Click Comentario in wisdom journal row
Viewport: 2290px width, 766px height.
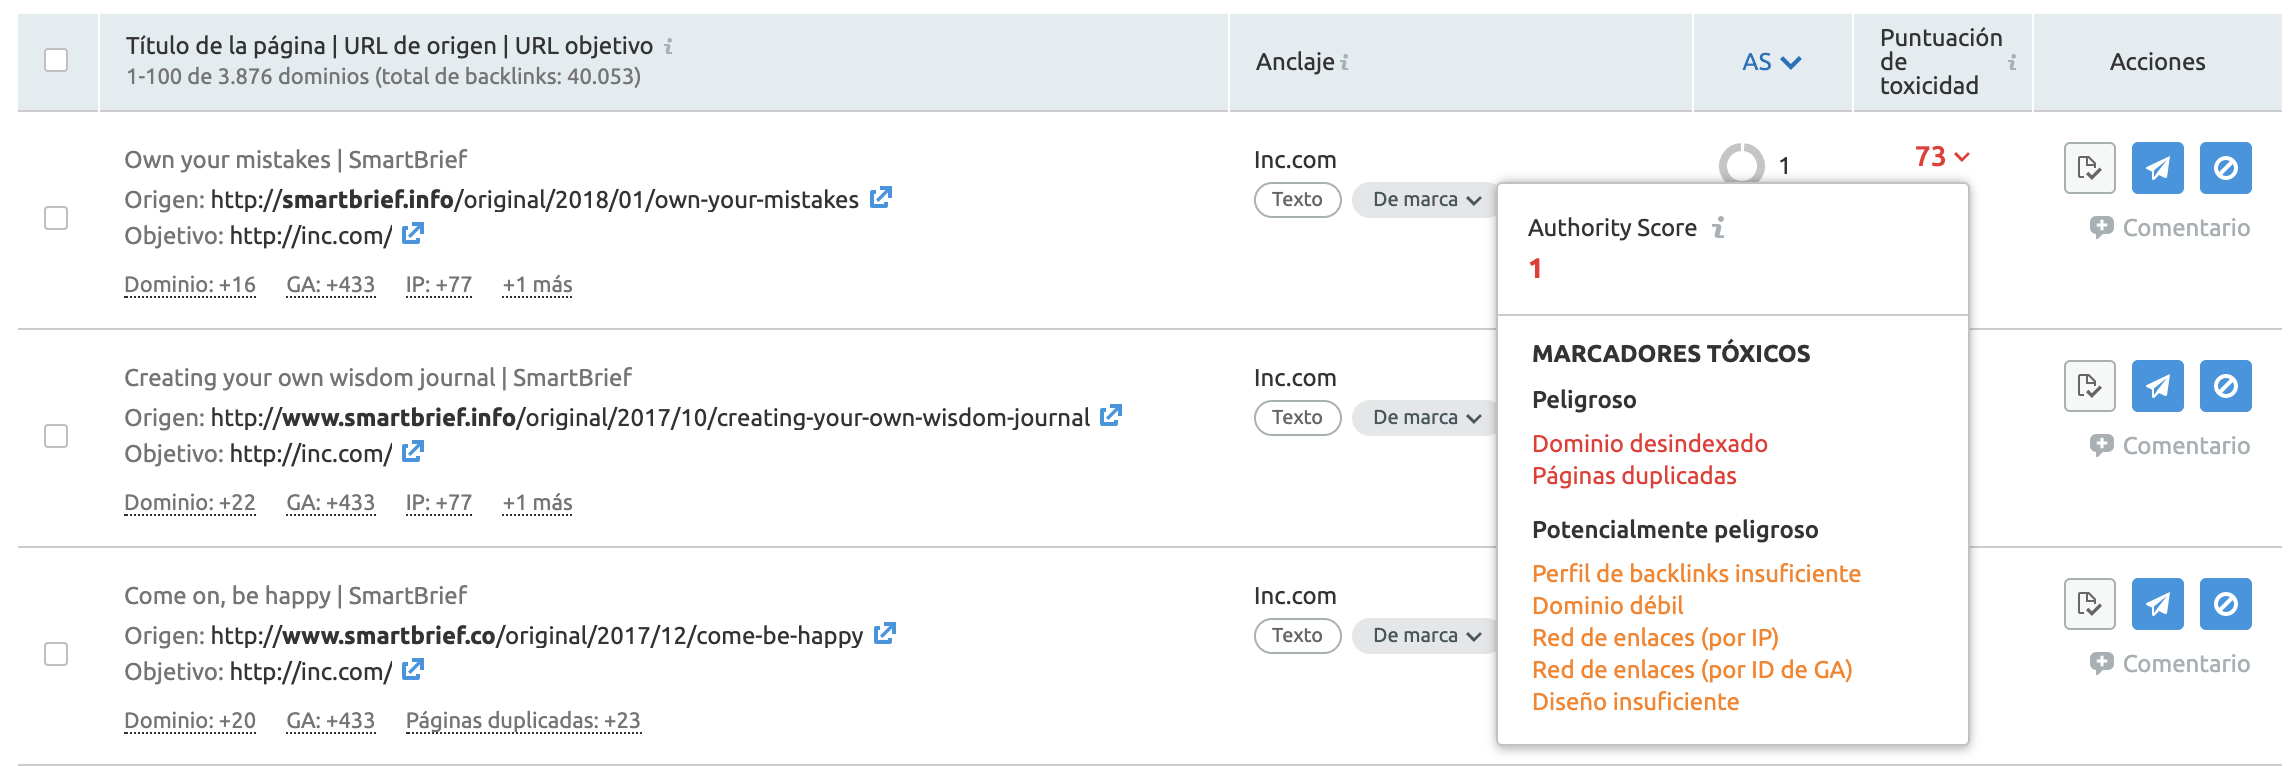click(x=2170, y=446)
